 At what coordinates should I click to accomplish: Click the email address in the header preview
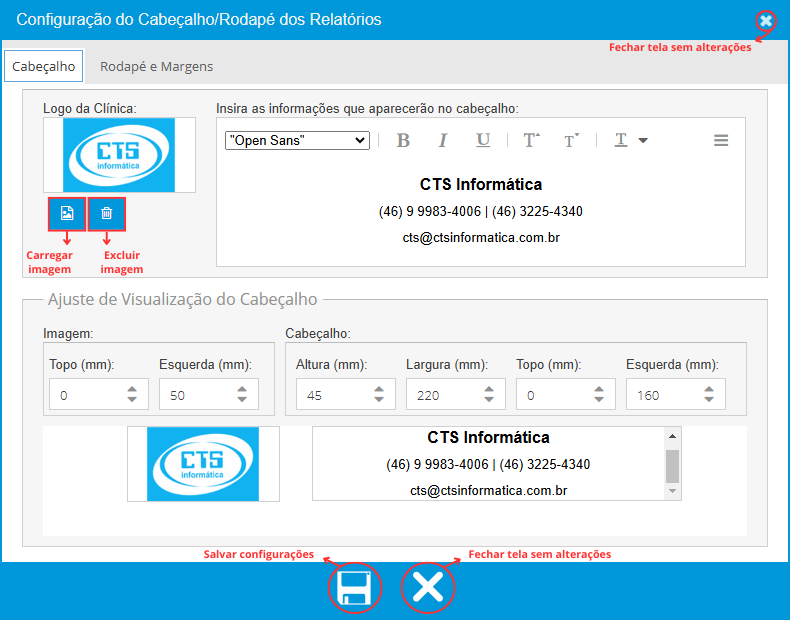coord(489,491)
